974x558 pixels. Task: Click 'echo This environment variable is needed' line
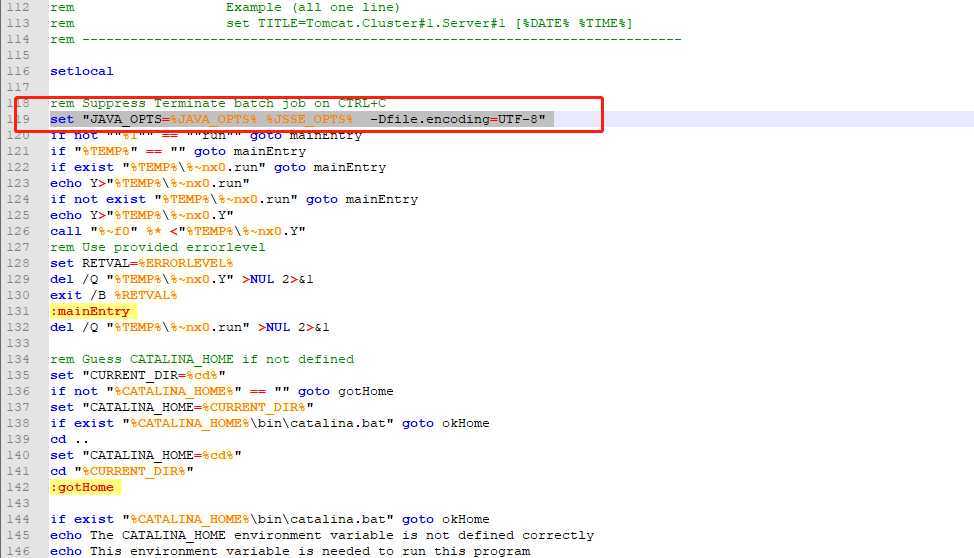point(290,551)
